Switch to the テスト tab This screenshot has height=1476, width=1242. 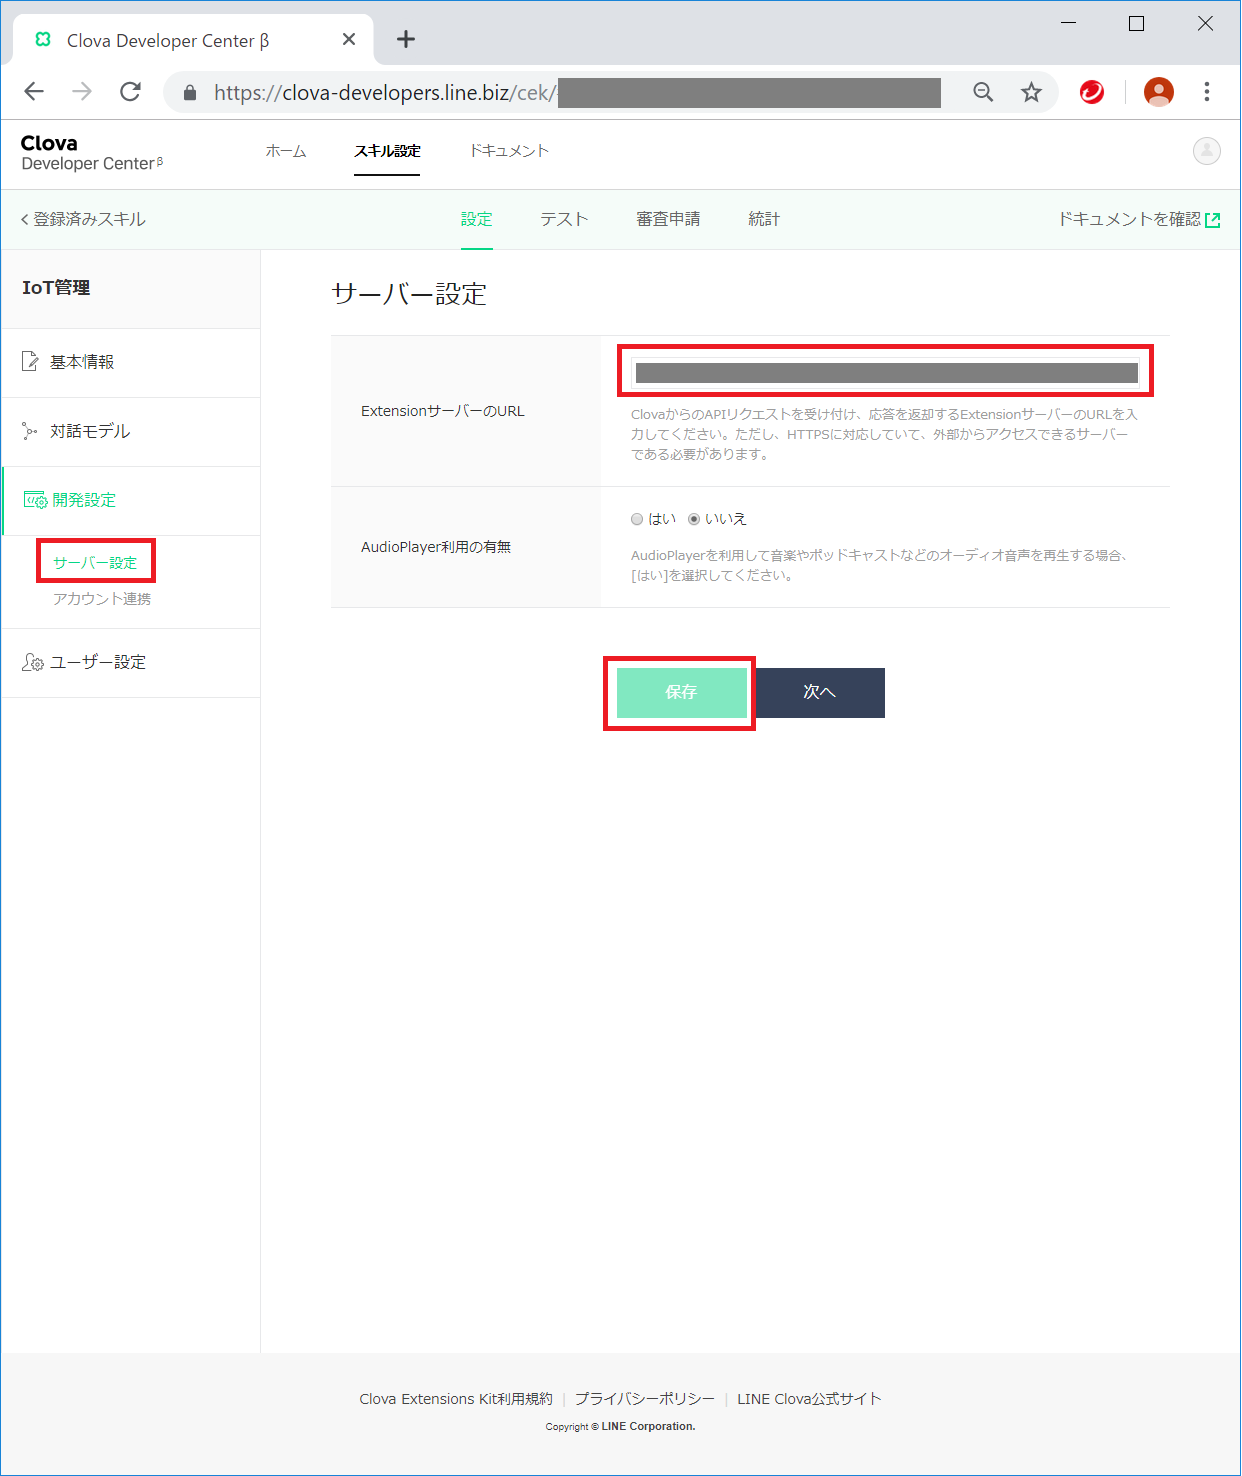[564, 219]
